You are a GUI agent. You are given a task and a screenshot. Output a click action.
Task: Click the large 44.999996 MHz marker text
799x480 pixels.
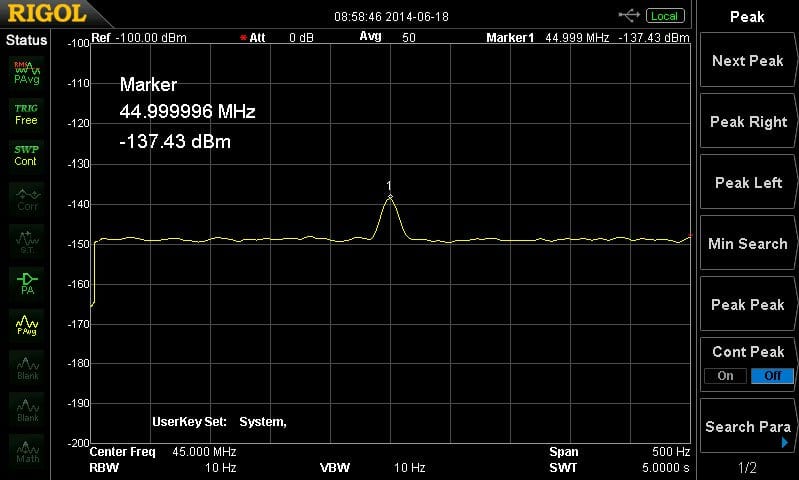pyautogui.click(x=187, y=111)
